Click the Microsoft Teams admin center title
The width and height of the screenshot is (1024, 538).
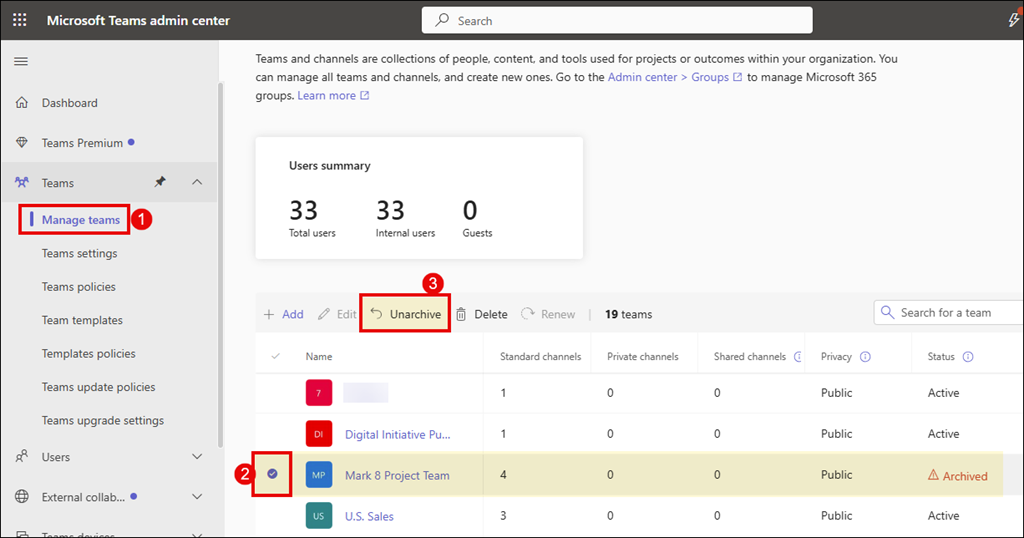[x=138, y=20]
